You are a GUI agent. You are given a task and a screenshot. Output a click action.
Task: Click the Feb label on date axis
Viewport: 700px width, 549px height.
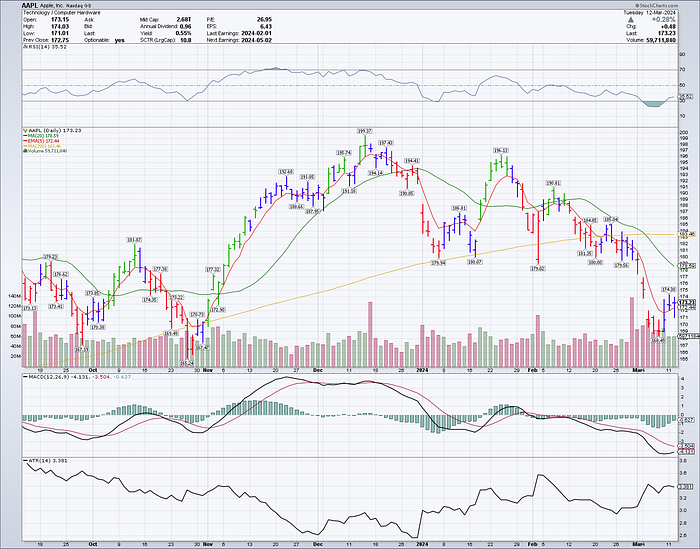coord(532,370)
